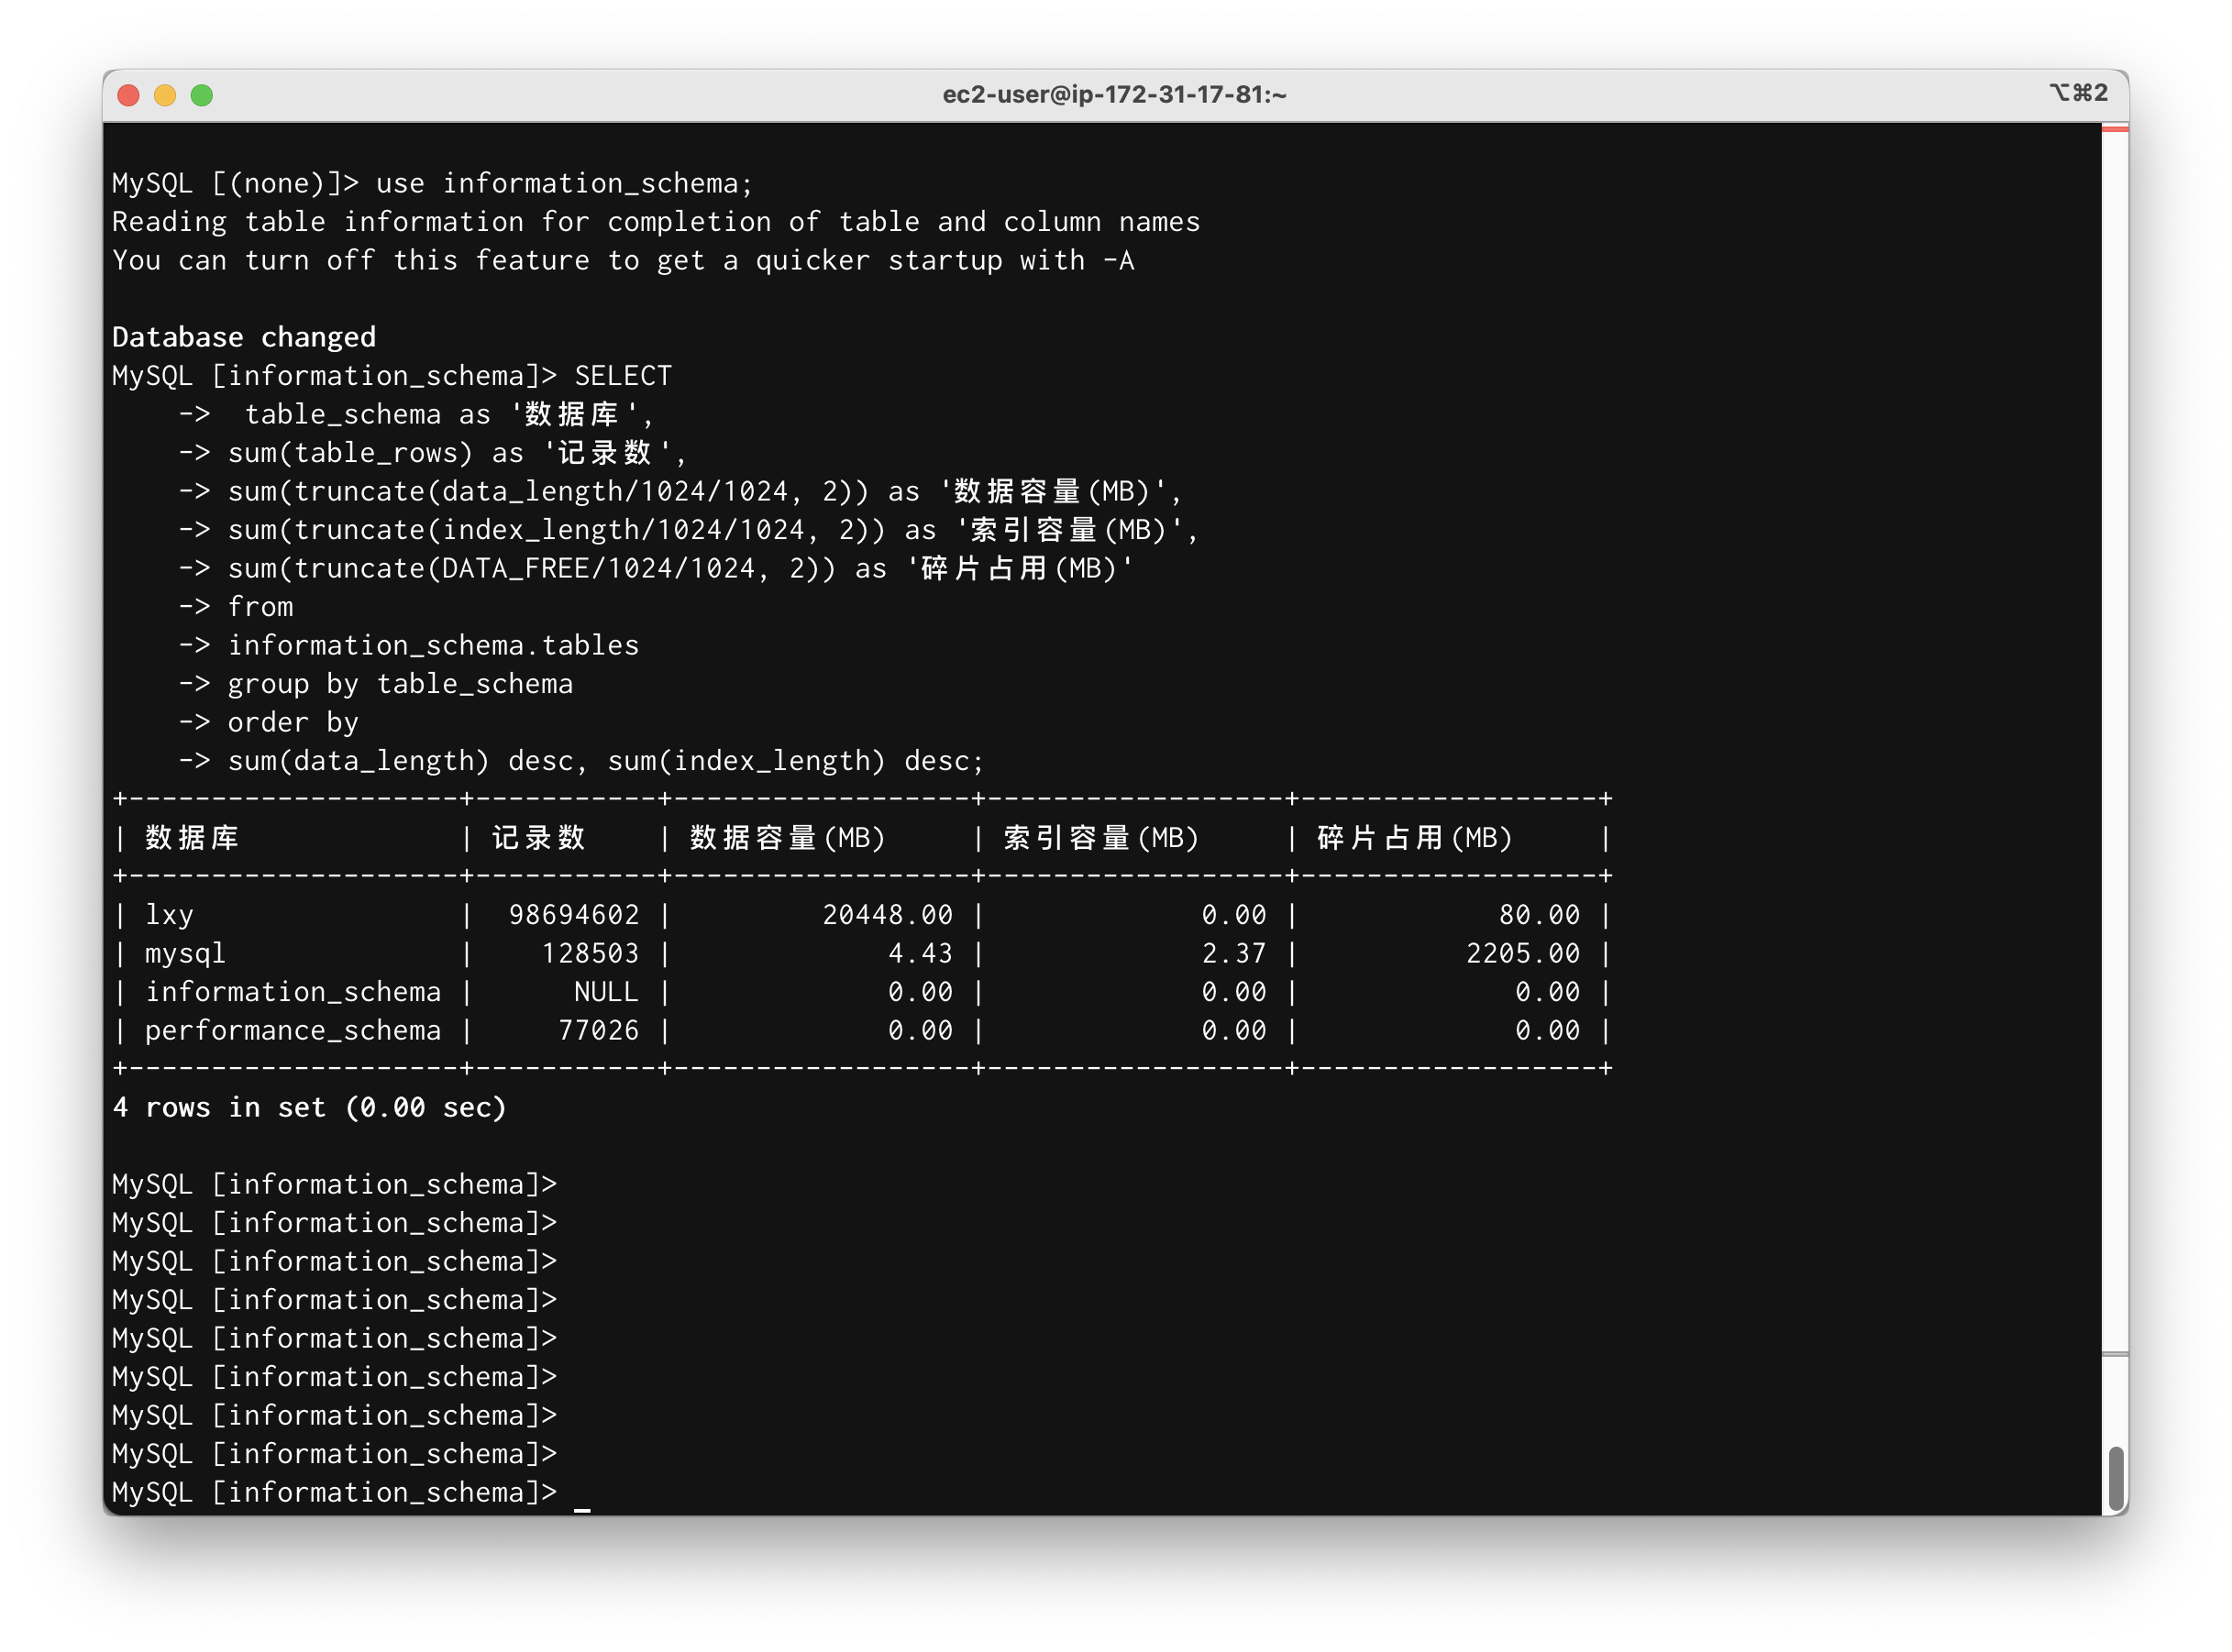Click the 98694602 record count
This screenshot has width=2232, height=1652.
click(574, 915)
